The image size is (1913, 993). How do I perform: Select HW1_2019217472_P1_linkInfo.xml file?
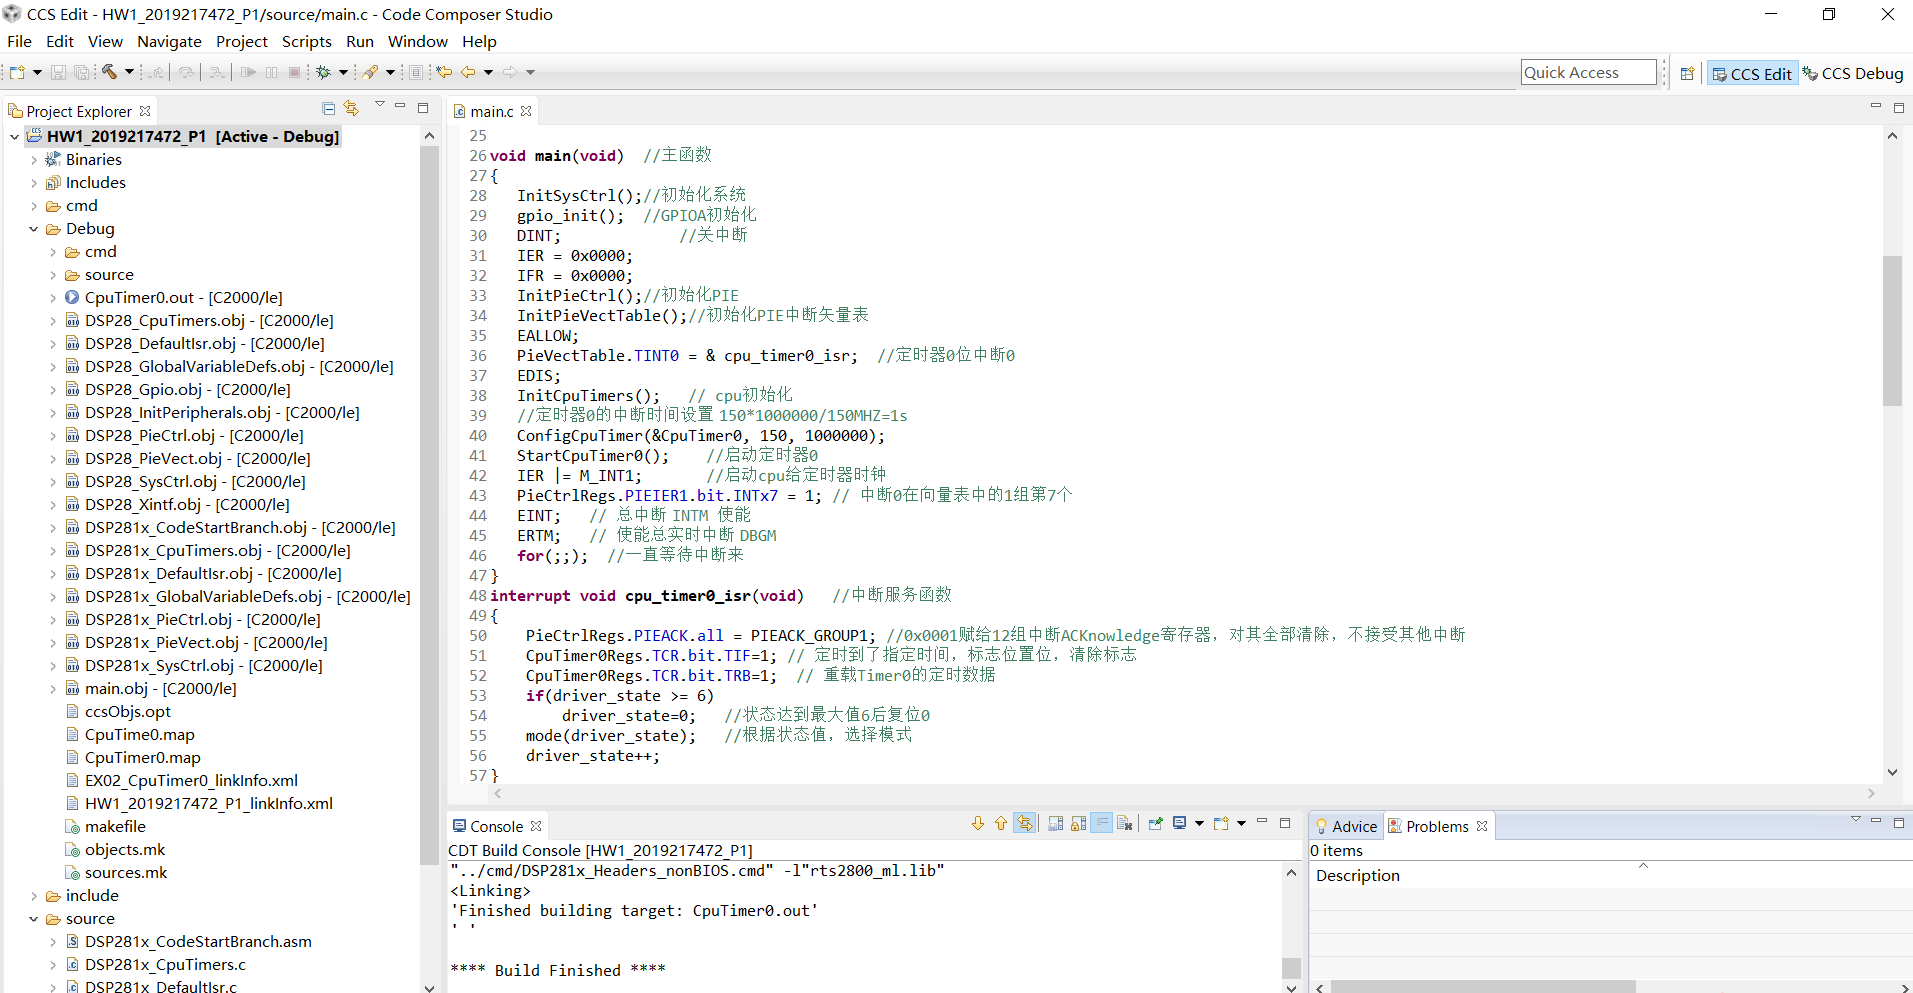(x=208, y=804)
